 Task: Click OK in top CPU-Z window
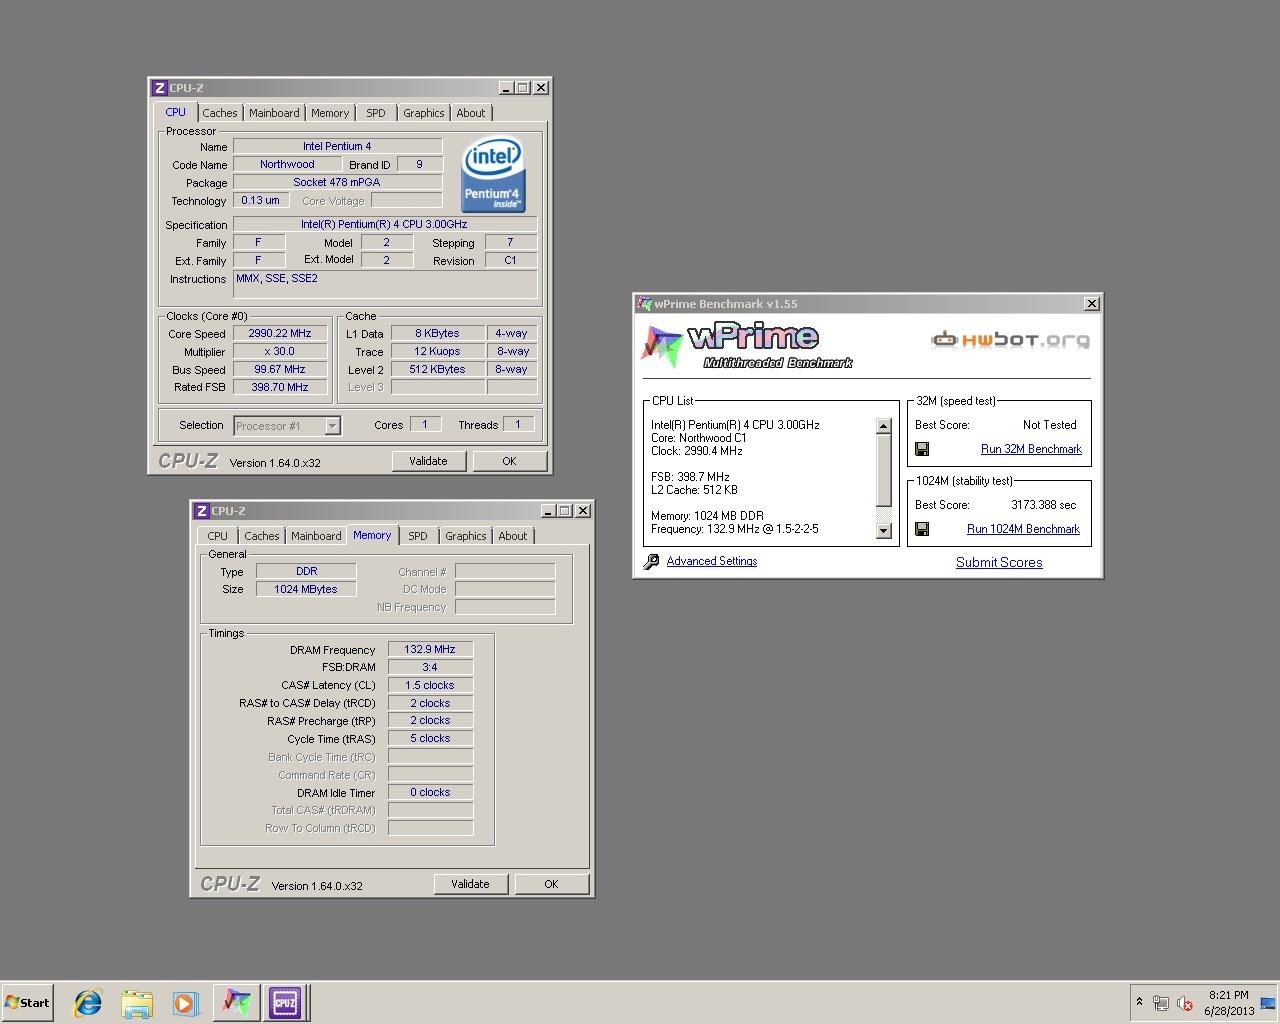click(x=509, y=461)
